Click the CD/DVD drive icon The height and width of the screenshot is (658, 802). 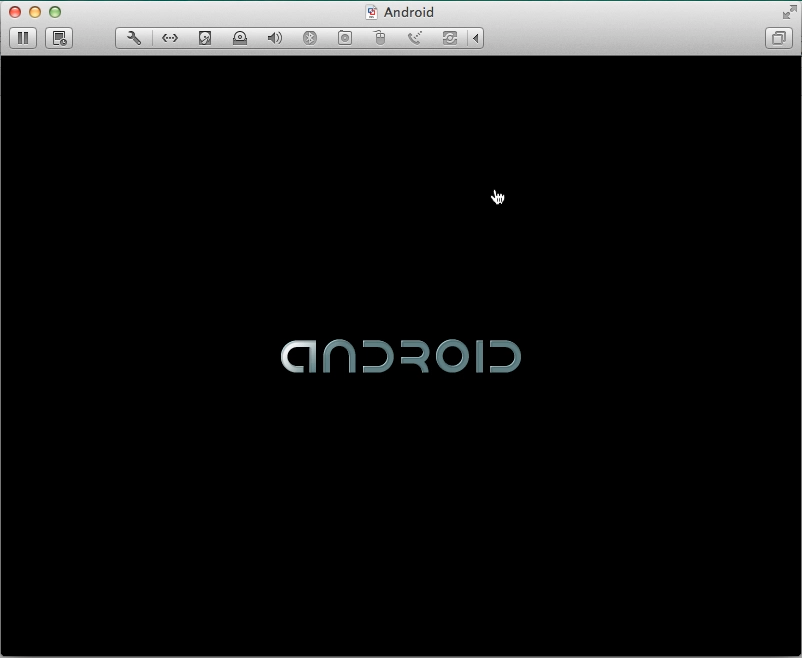click(240, 38)
